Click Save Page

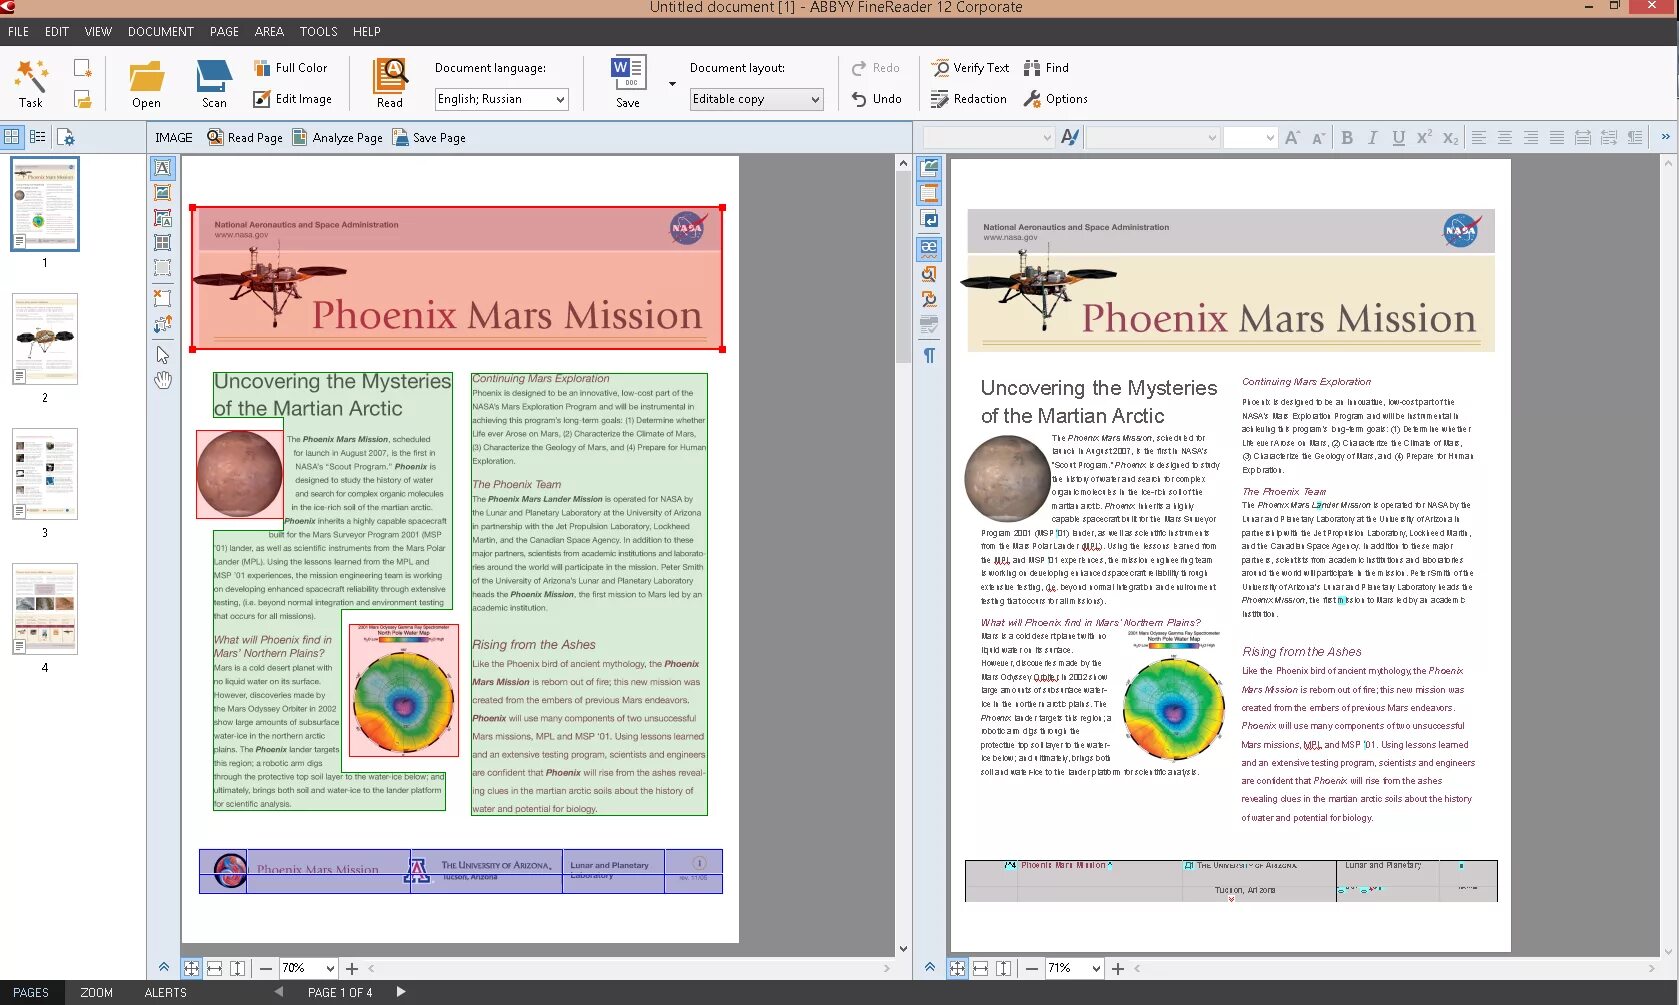coord(429,138)
